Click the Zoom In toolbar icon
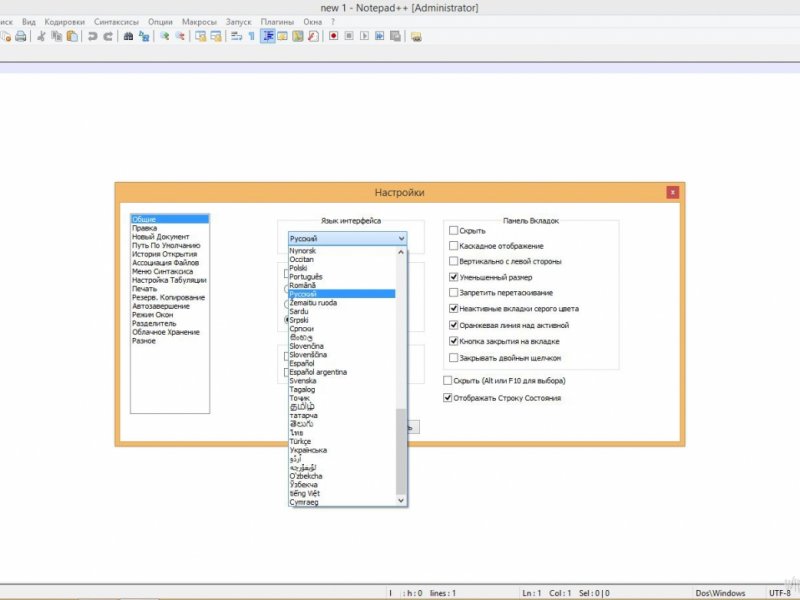The width and height of the screenshot is (800, 600). 165,36
